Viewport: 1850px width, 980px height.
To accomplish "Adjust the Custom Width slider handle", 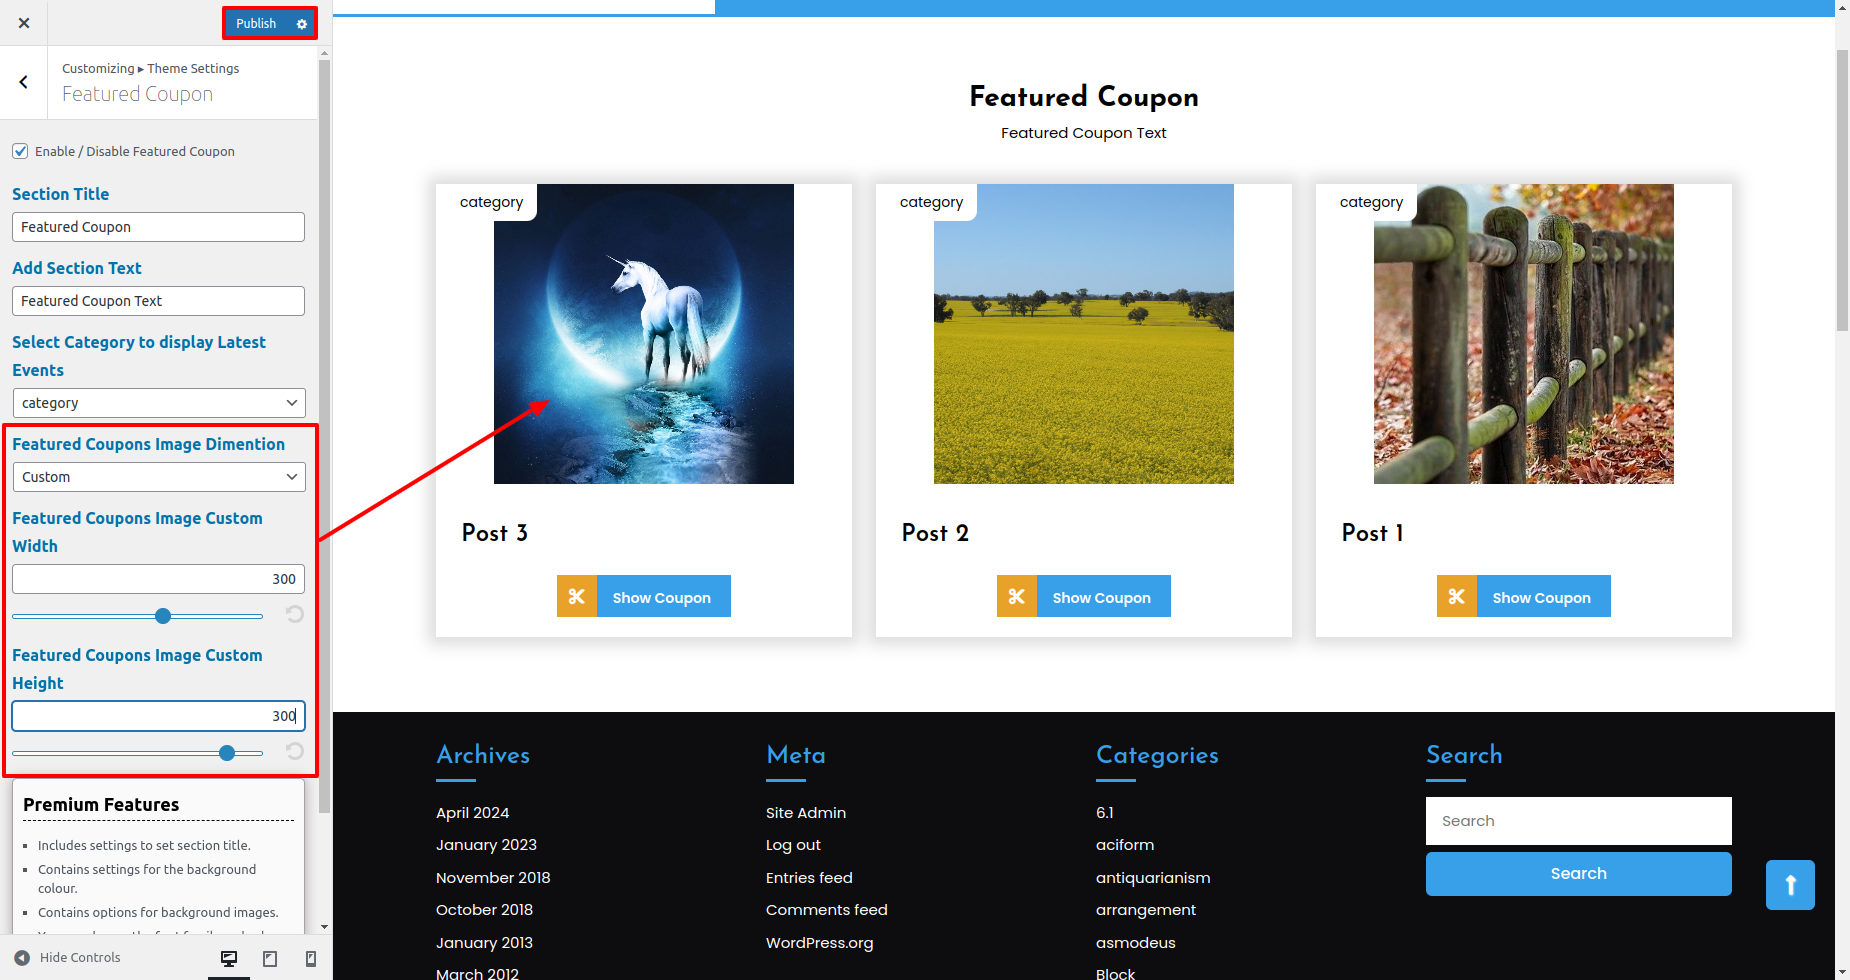I will [163, 616].
